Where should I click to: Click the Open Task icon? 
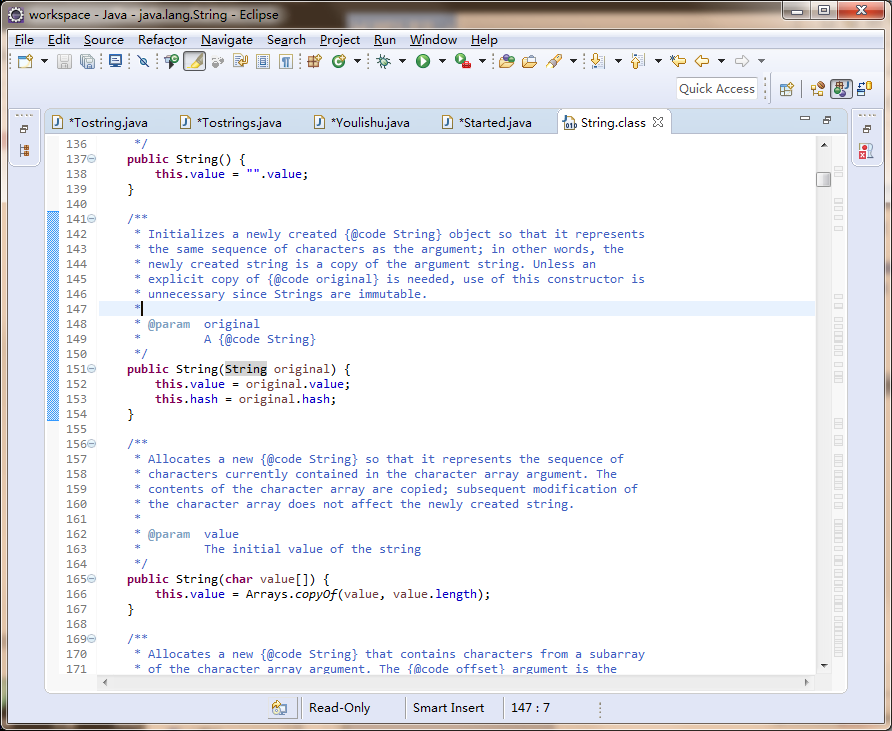217,61
